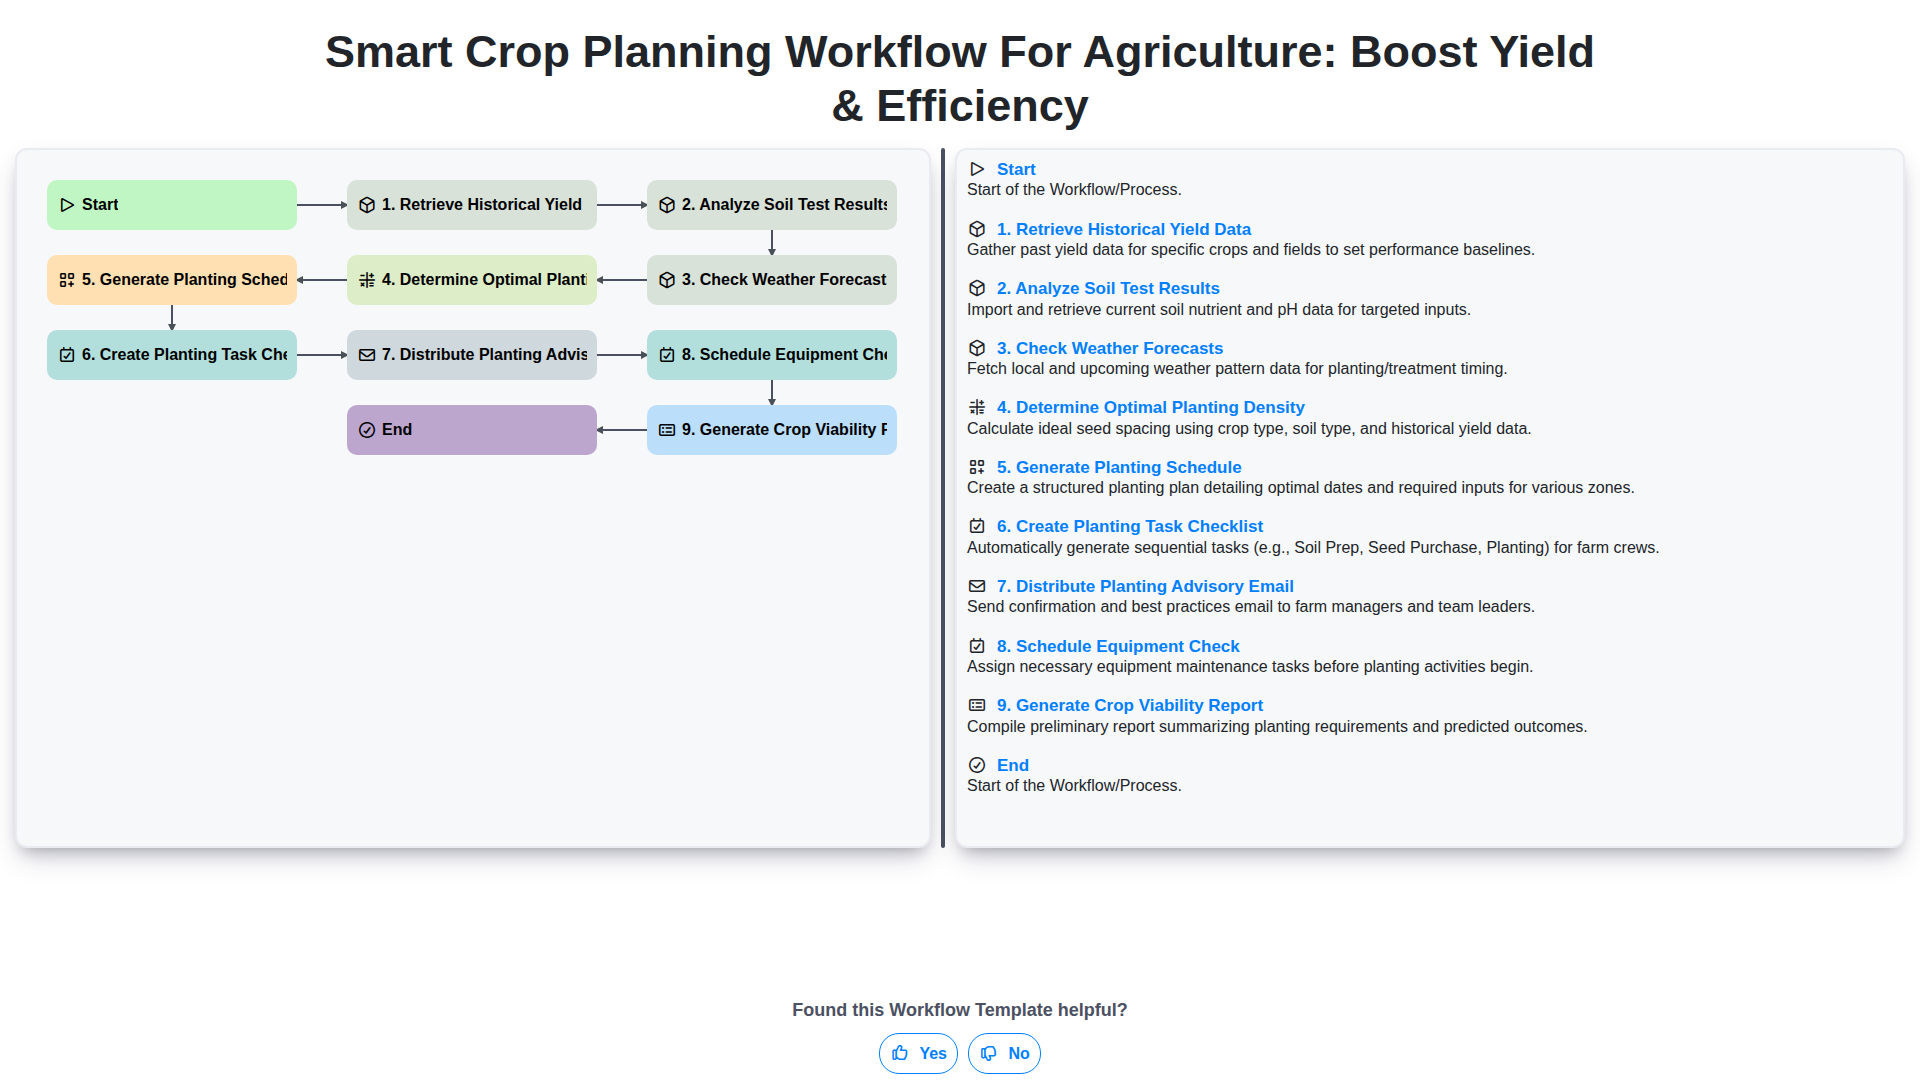Click the Yes feedback button

coord(918,1053)
